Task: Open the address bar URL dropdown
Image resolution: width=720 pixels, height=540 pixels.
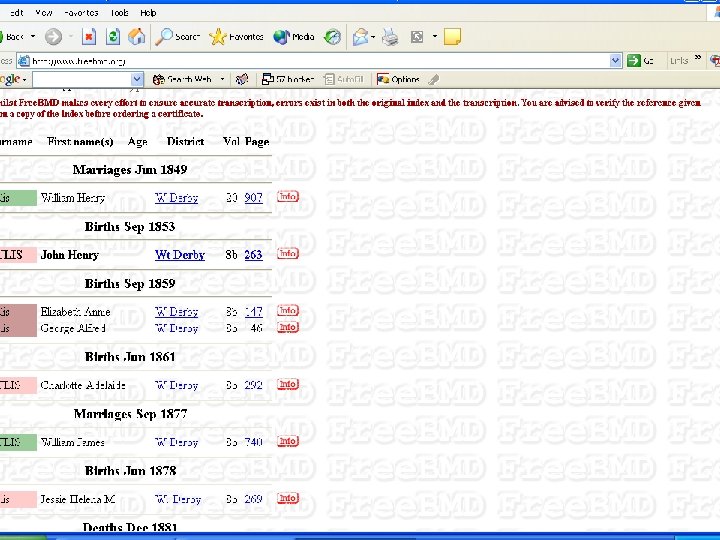Action: (615, 60)
